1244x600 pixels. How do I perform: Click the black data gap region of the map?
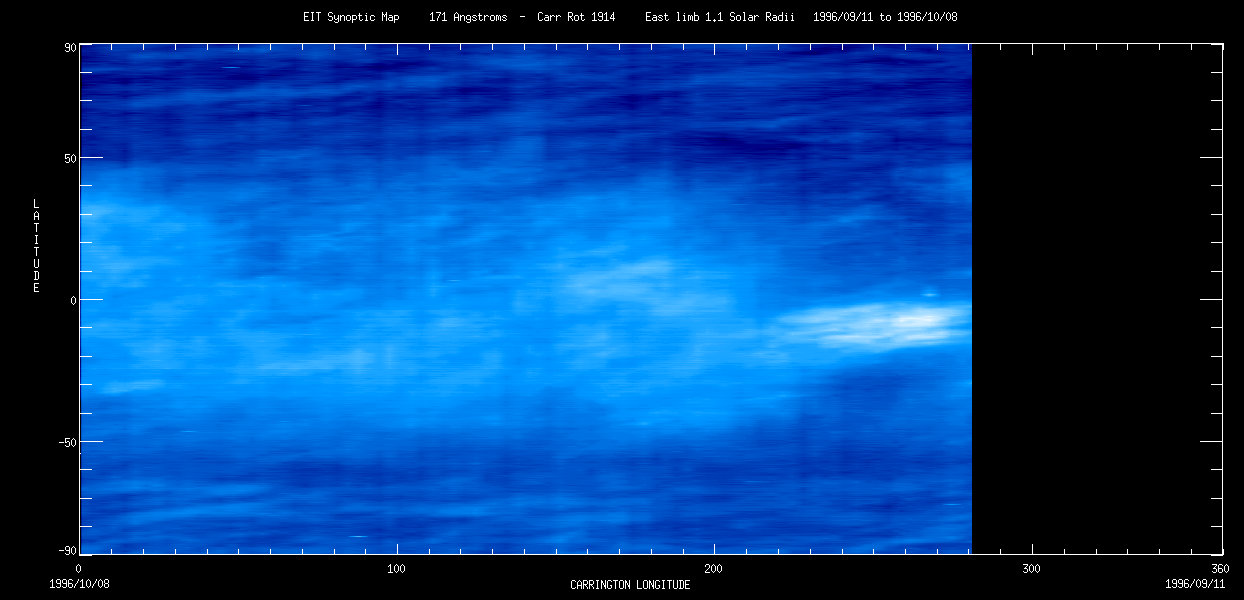(1095, 300)
